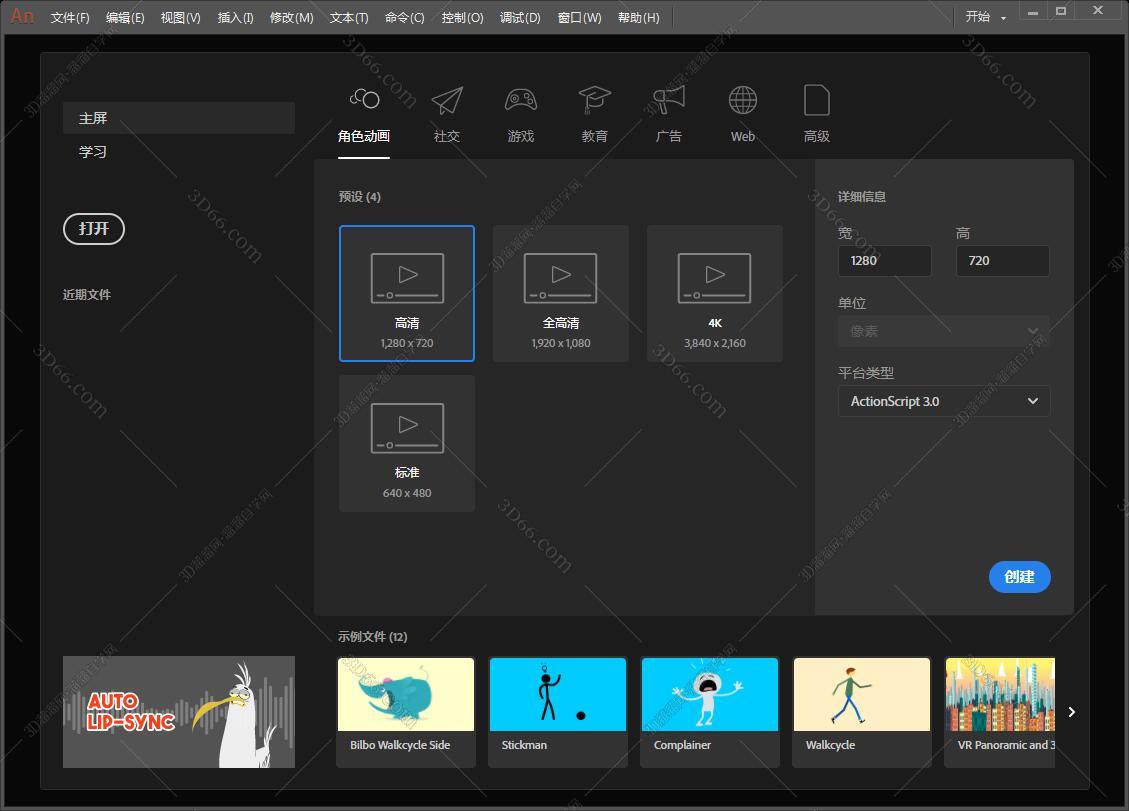Open the Stickman sample file thumbnail
This screenshot has width=1129, height=811.
click(x=557, y=693)
